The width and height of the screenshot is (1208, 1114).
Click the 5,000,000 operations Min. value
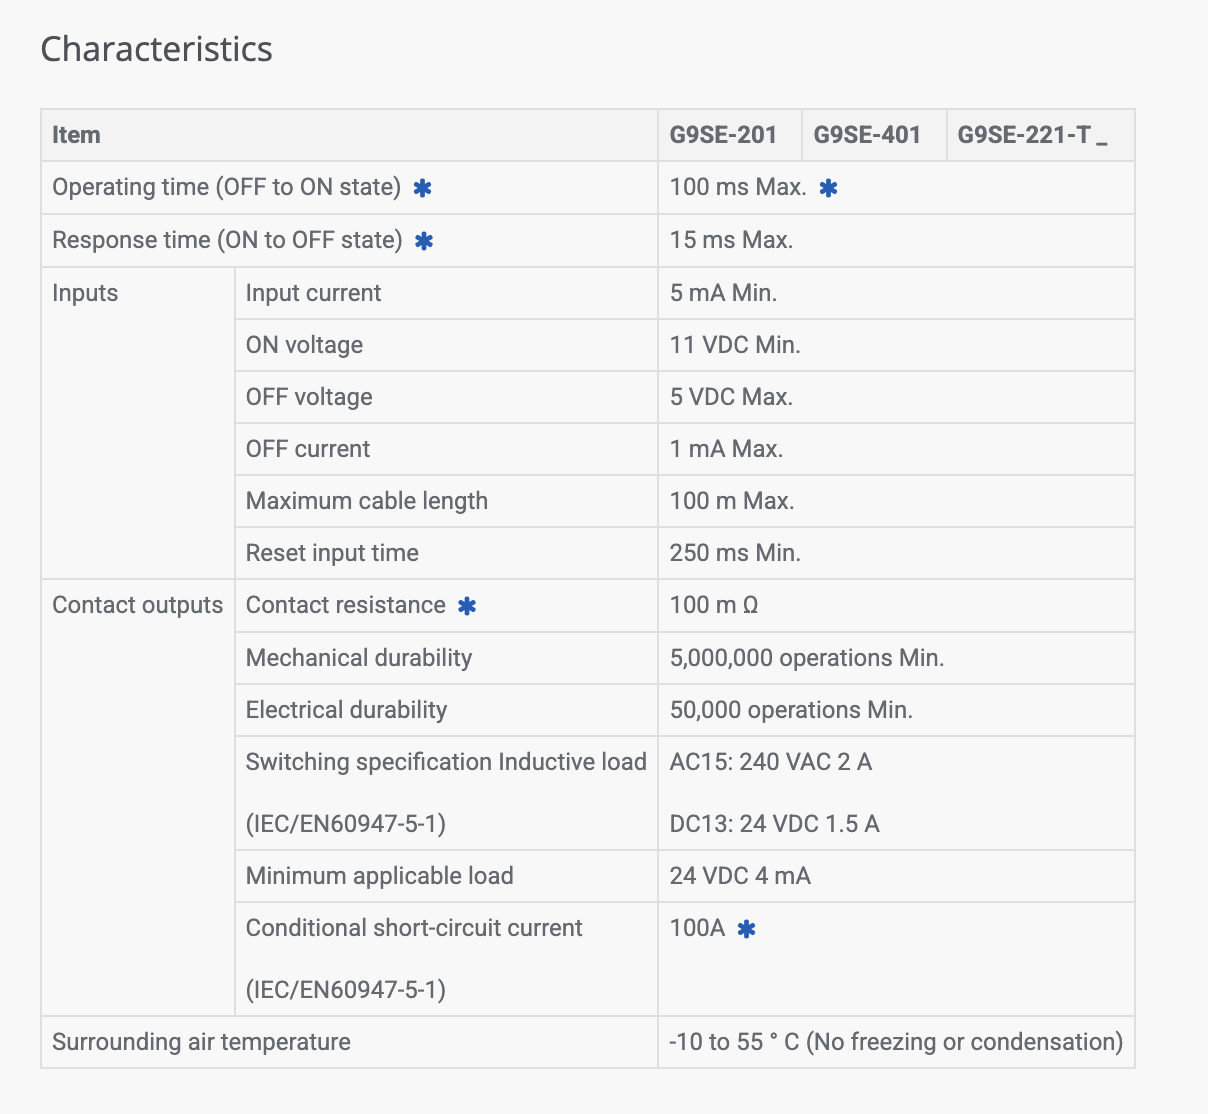(807, 658)
